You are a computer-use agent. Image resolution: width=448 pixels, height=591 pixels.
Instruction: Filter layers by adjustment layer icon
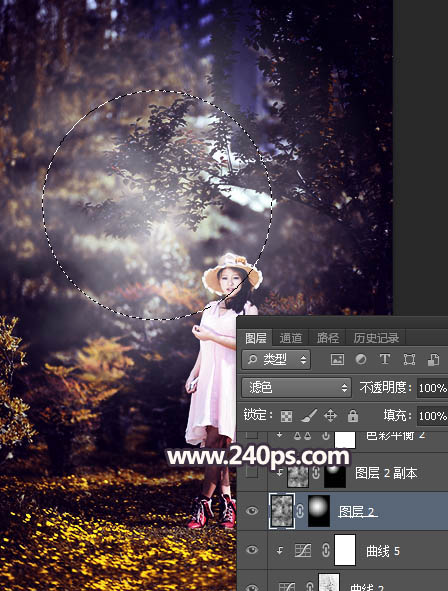(361, 360)
